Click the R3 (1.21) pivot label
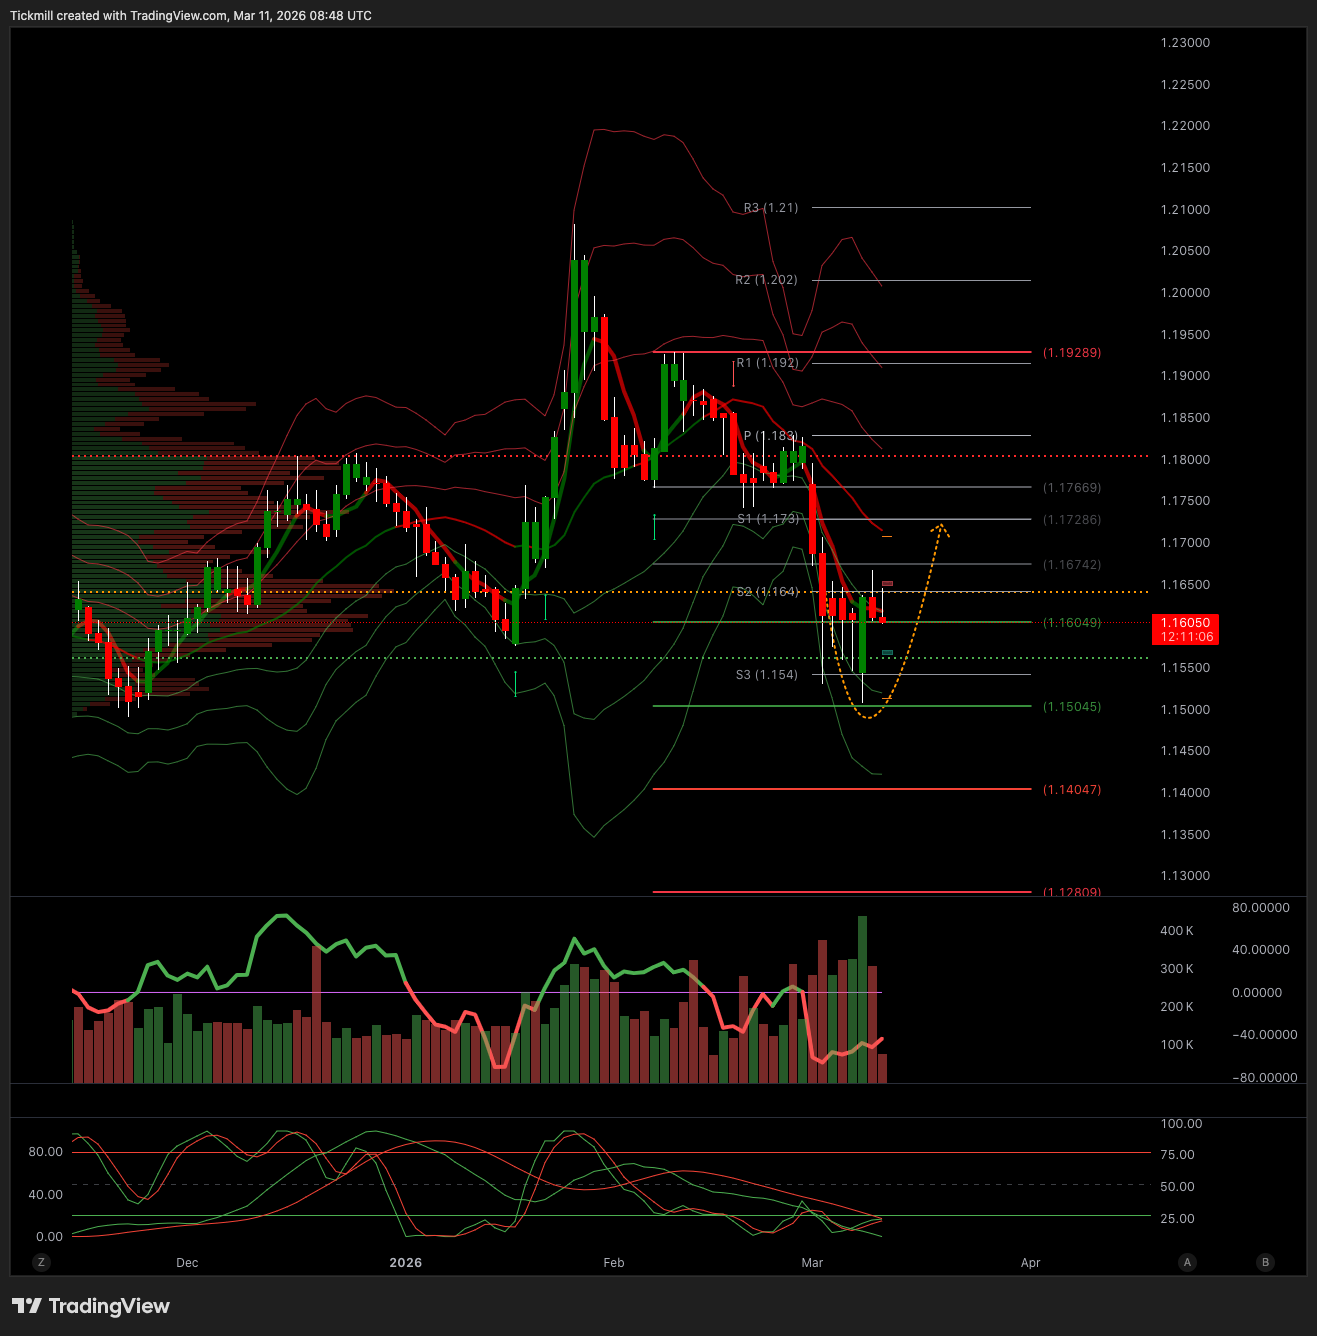 coord(771,208)
